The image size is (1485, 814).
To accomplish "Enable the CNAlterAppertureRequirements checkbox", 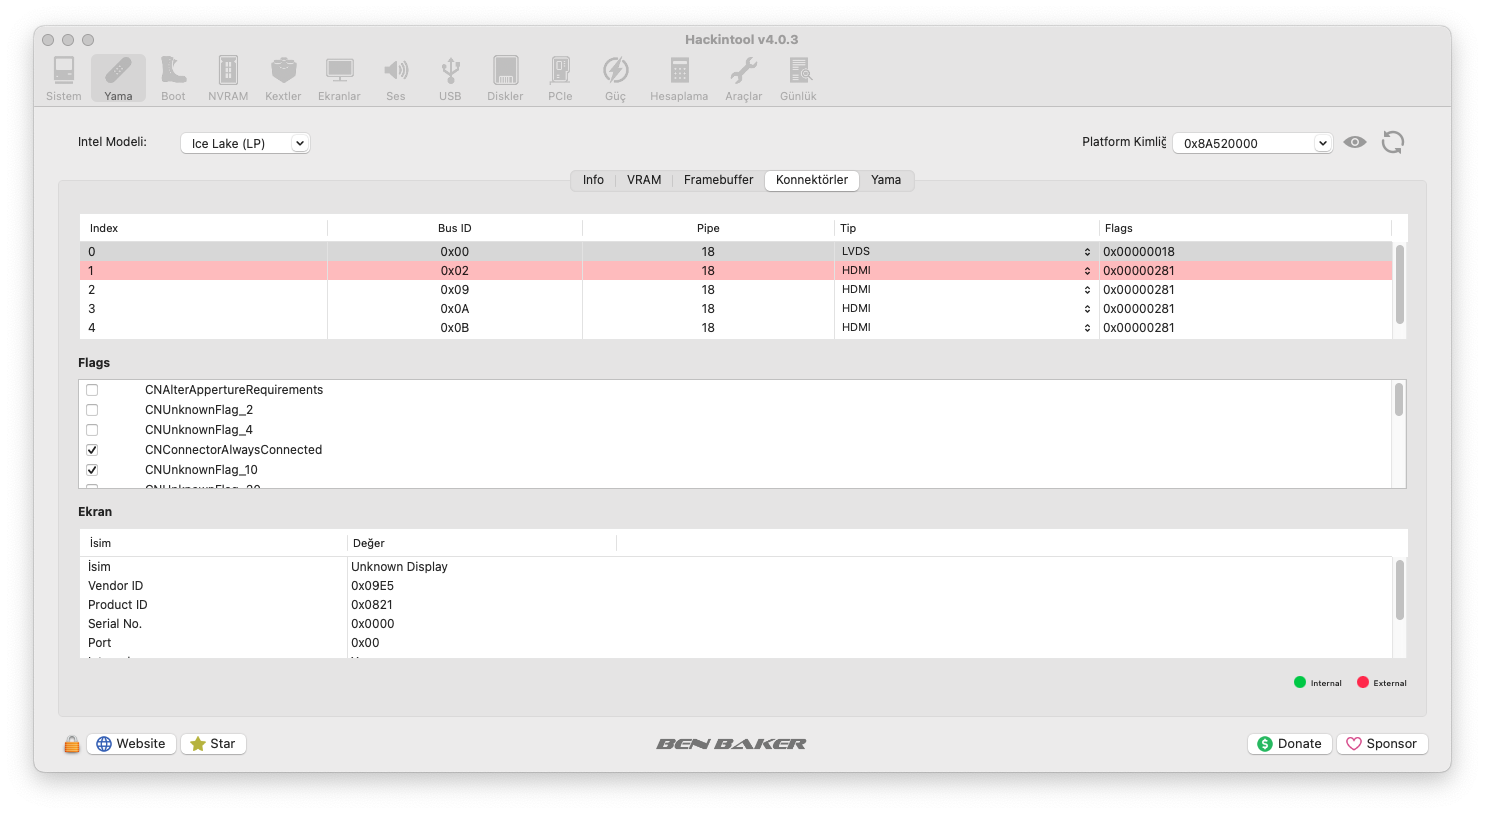I will [92, 390].
